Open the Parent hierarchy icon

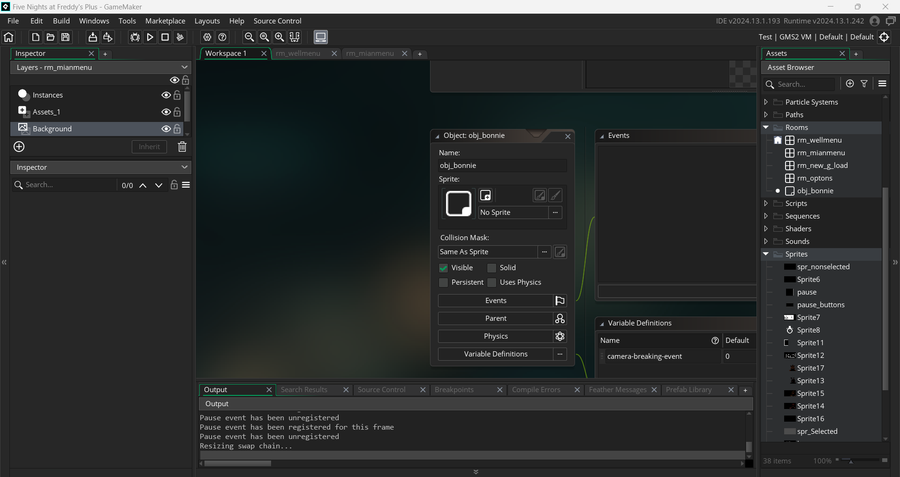[x=560, y=319]
